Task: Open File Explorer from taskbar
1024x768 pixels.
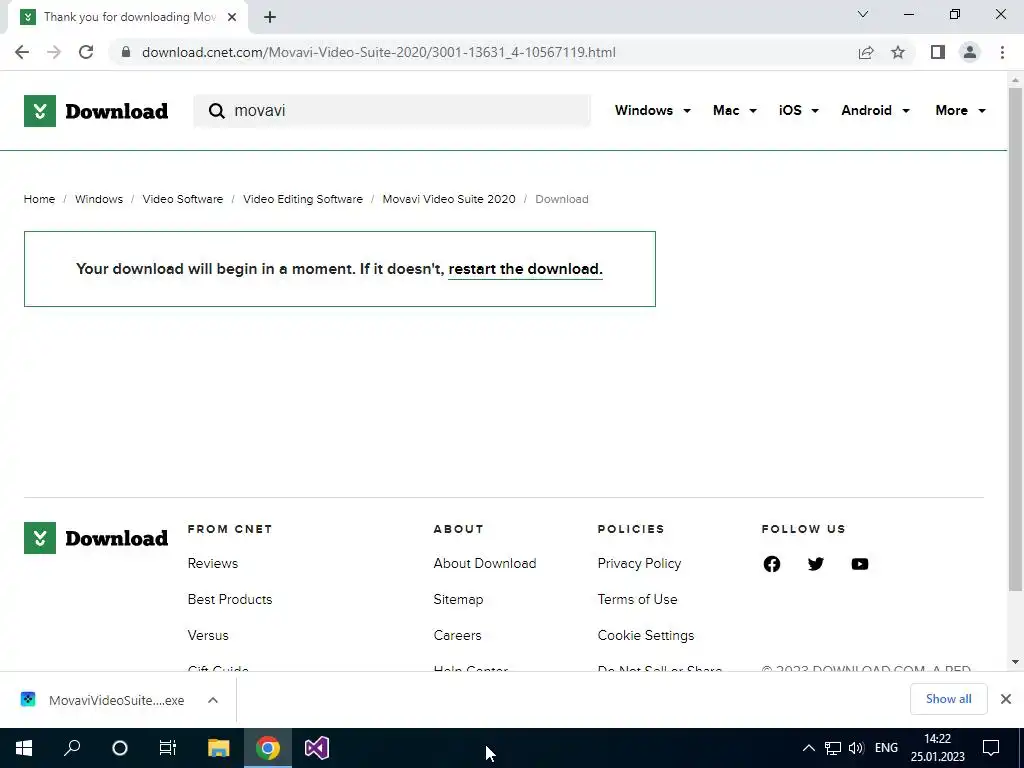Action: click(x=219, y=748)
